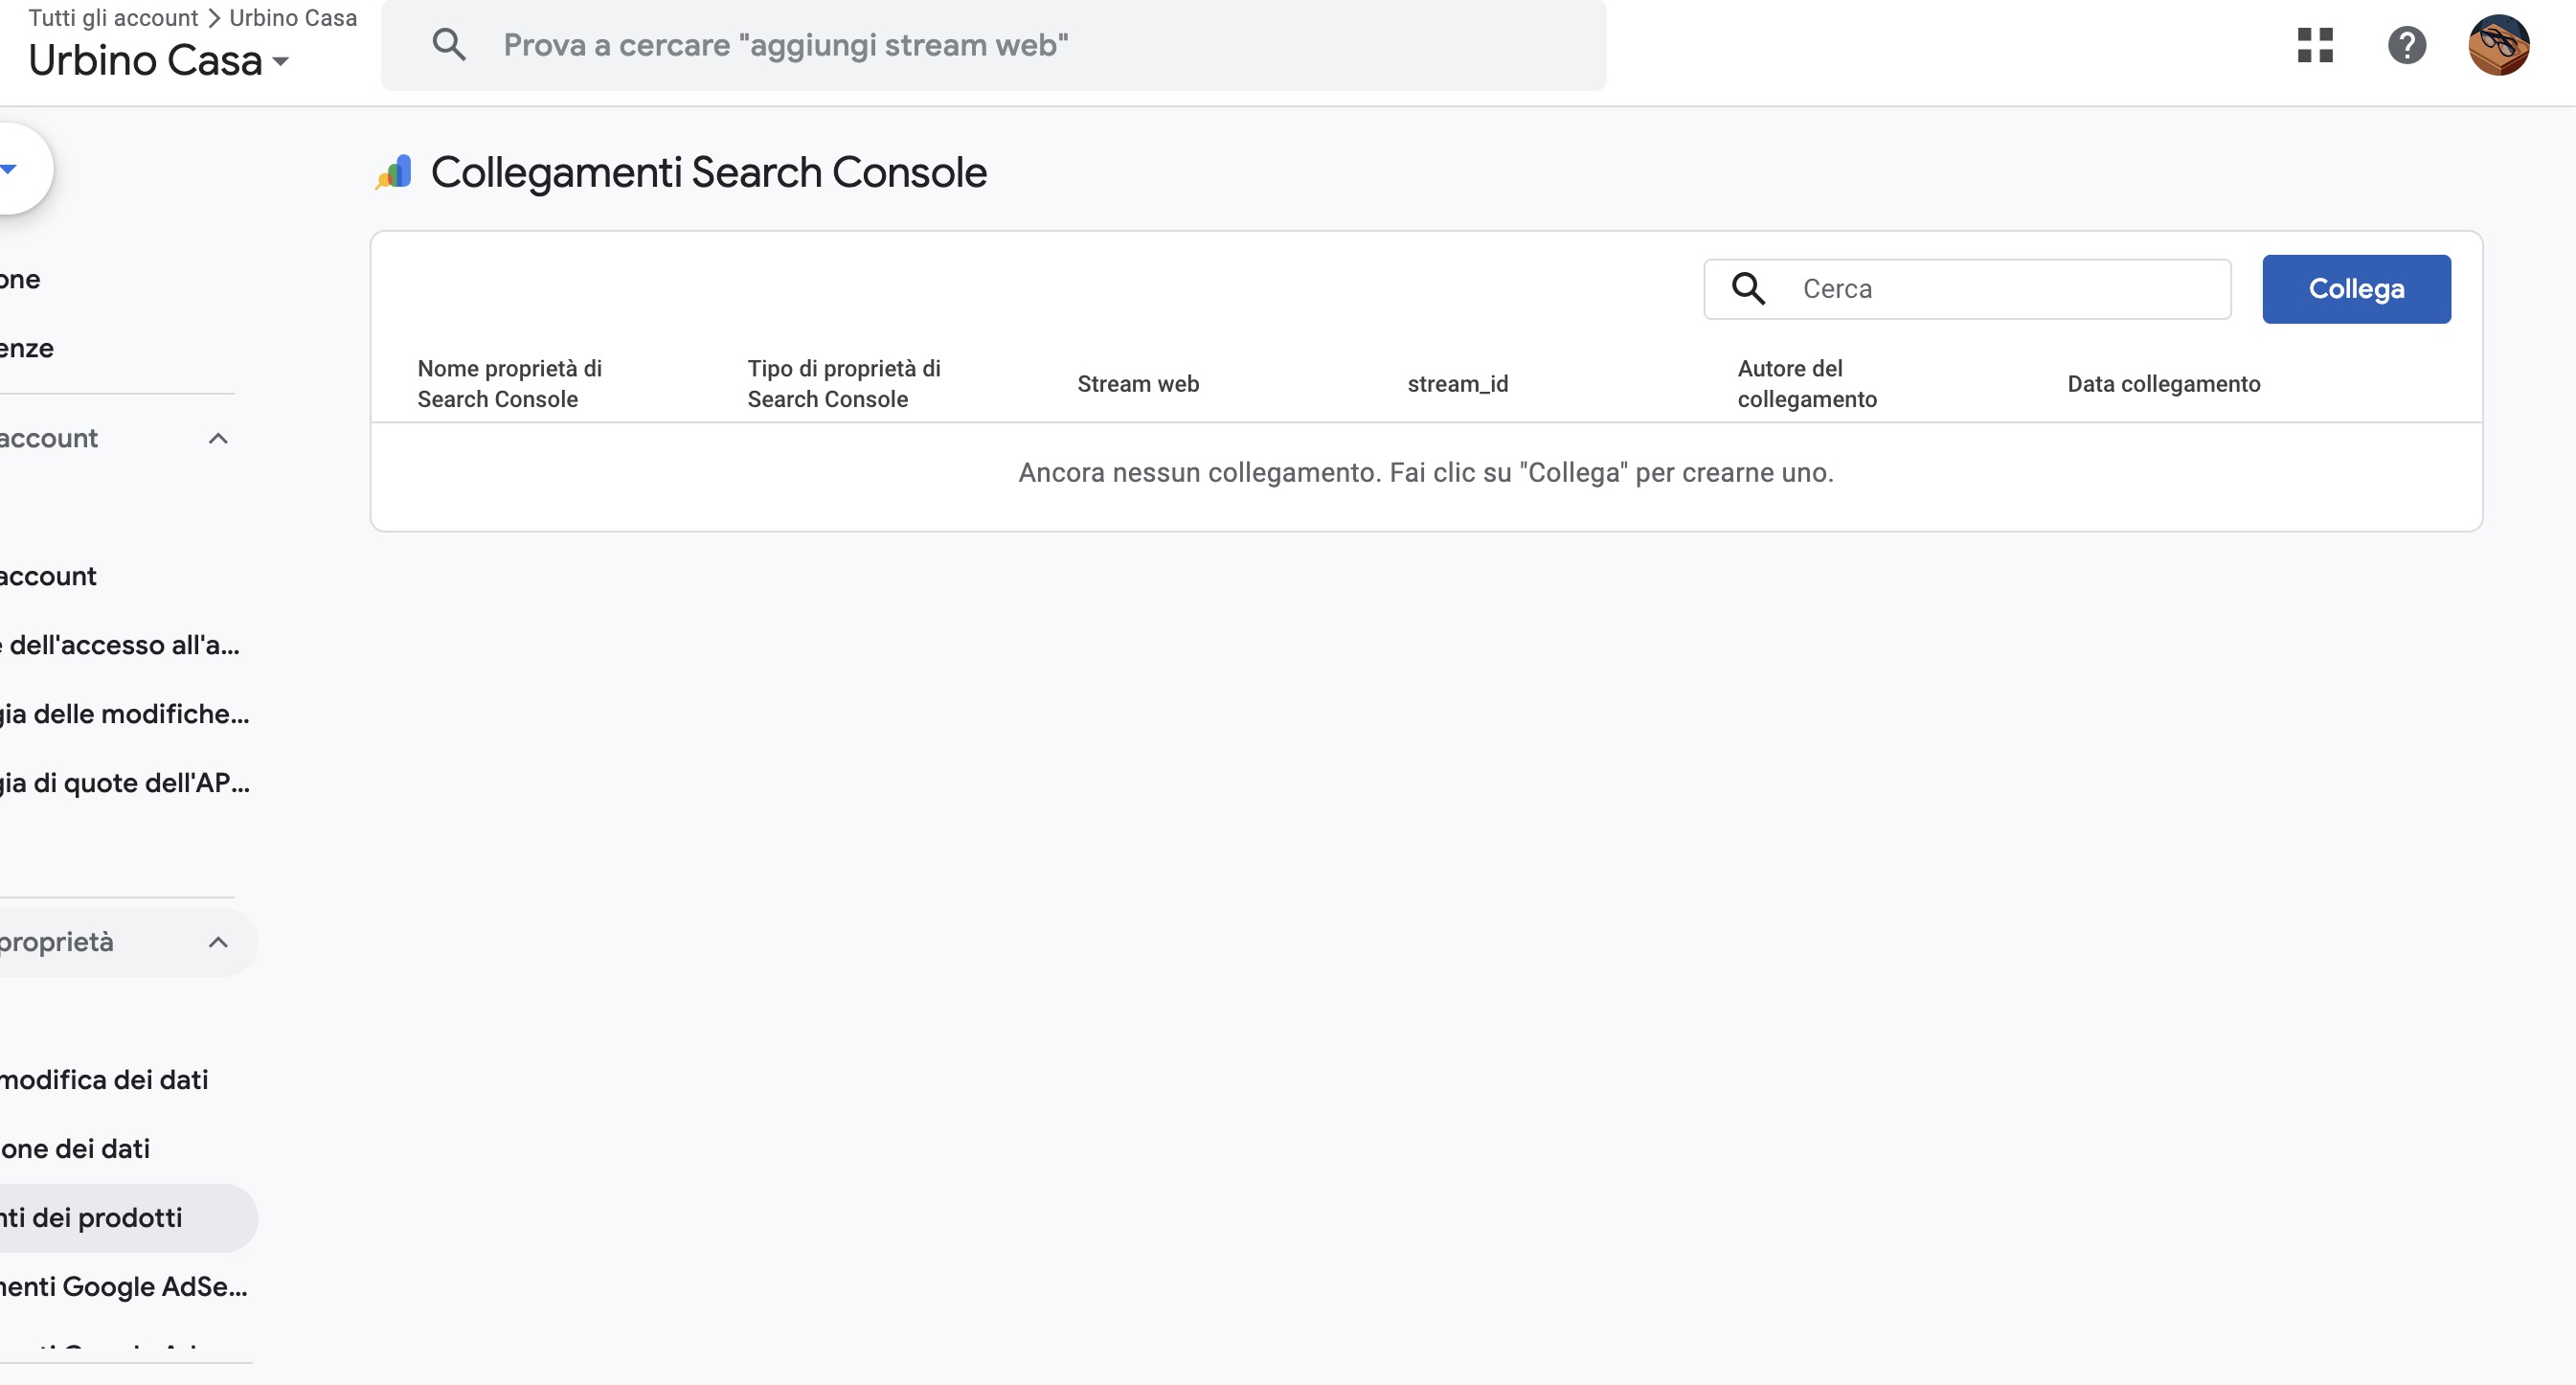Click 'Ancora nessun collegamento' empty message
The height and width of the screenshot is (1385, 2576).
1426,473
